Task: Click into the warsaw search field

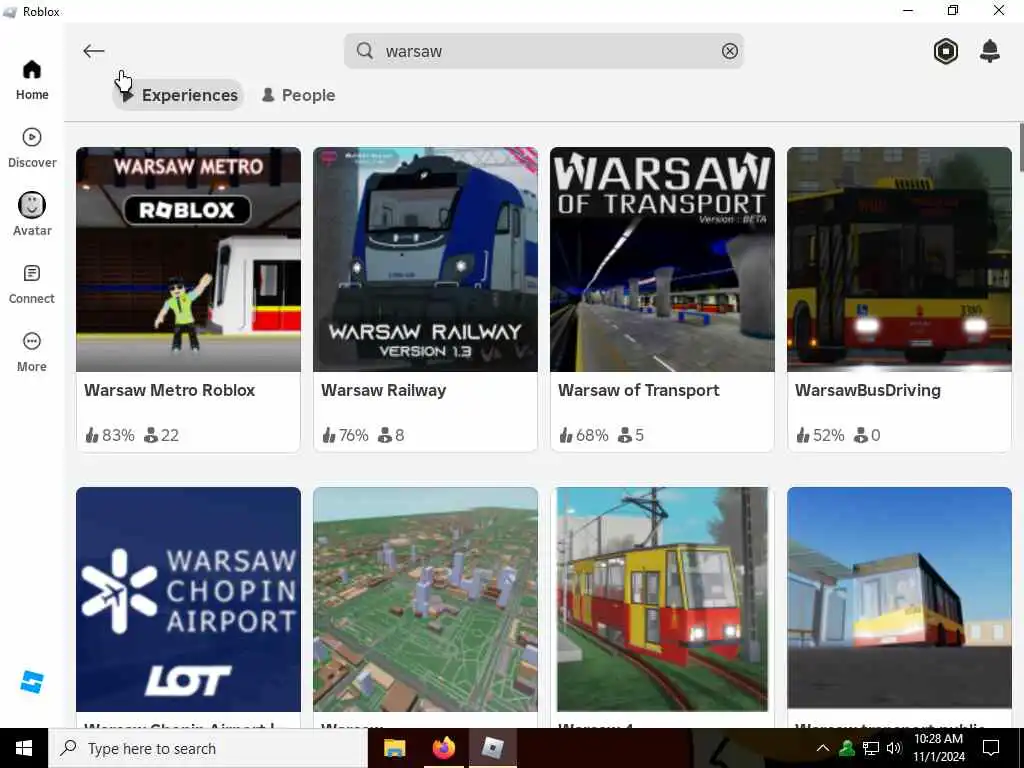Action: (x=544, y=51)
